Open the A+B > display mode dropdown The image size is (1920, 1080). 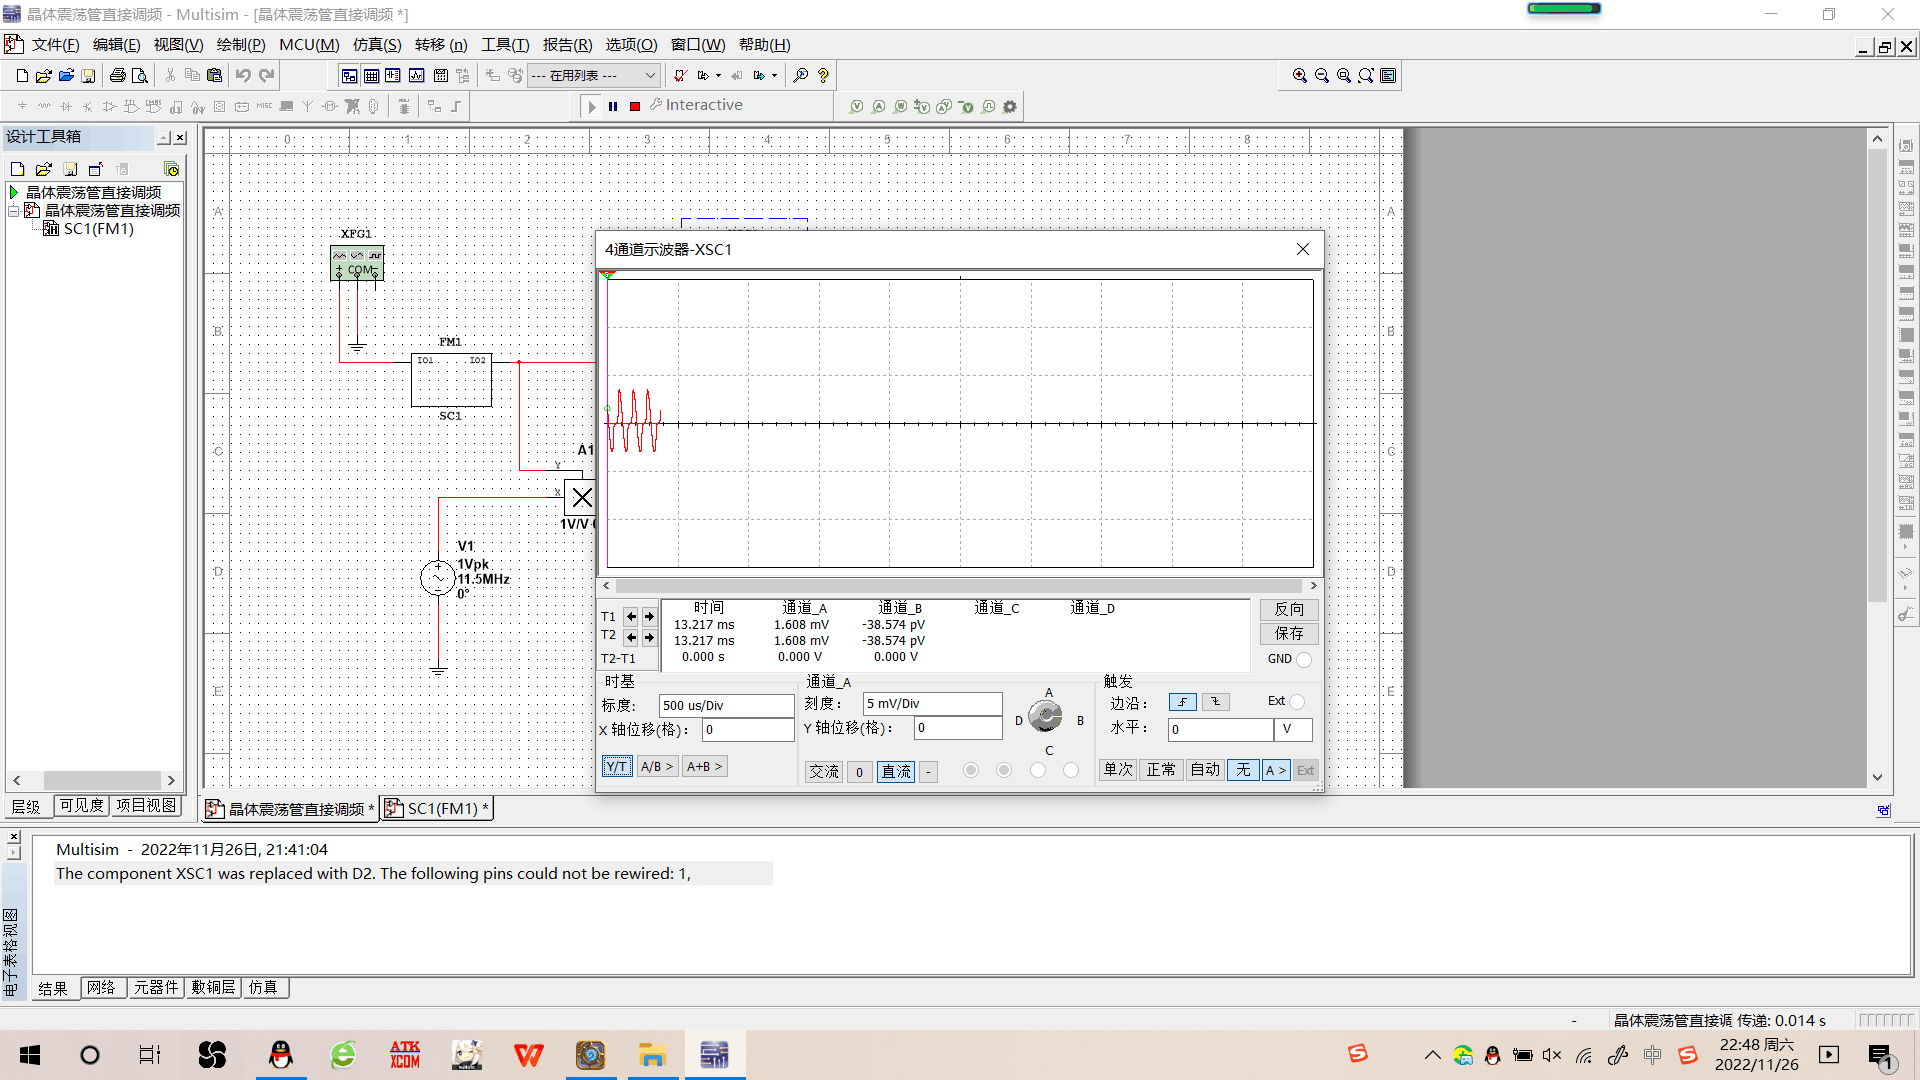tap(704, 767)
